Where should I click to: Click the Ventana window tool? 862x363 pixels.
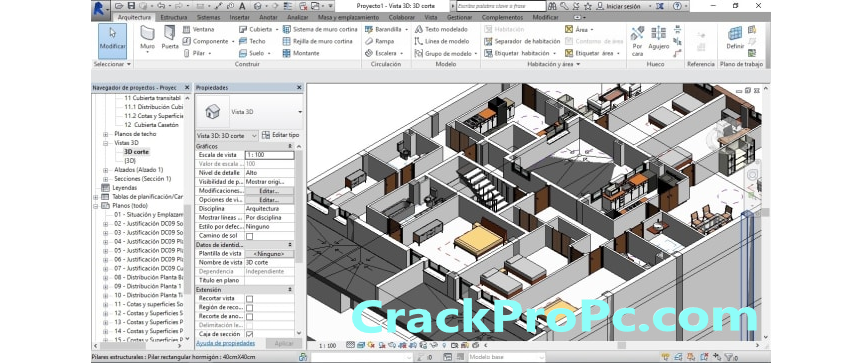pyautogui.click(x=198, y=29)
